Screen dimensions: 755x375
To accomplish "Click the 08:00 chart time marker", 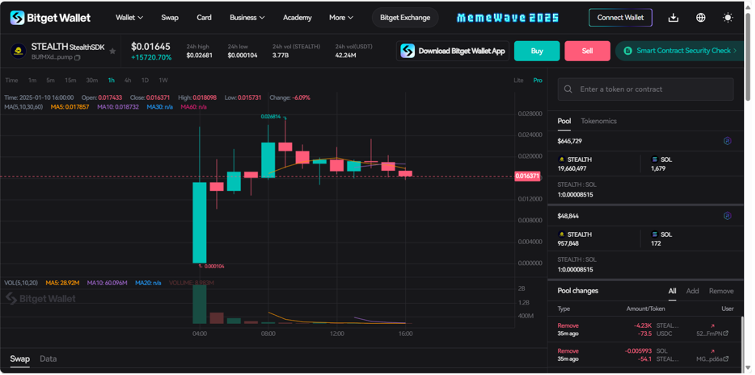I will (x=268, y=334).
